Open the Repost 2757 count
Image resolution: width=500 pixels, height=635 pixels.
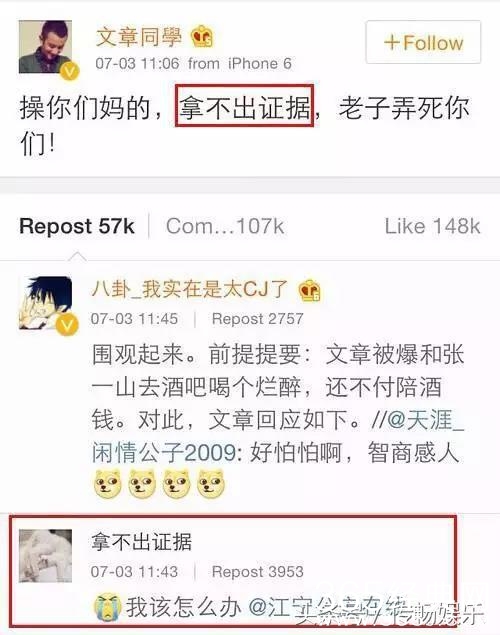pyautogui.click(x=257, y=319)
